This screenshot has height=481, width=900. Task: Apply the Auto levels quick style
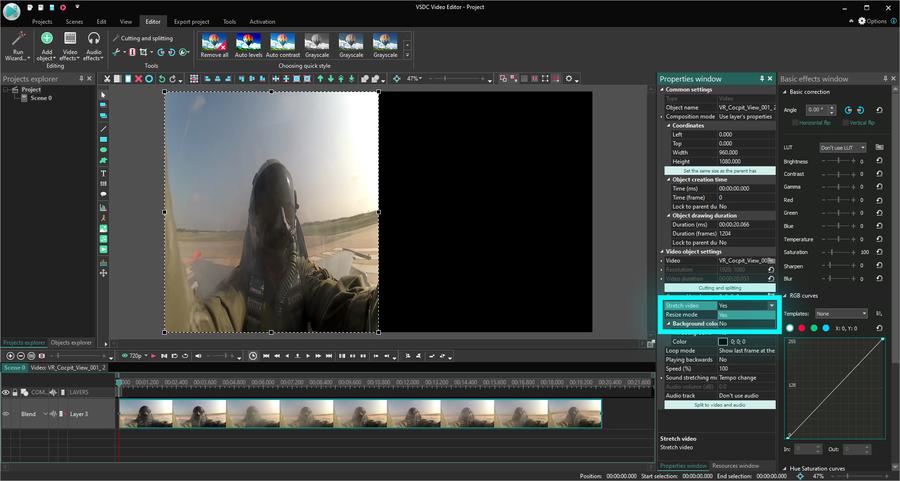coord(249,45)
